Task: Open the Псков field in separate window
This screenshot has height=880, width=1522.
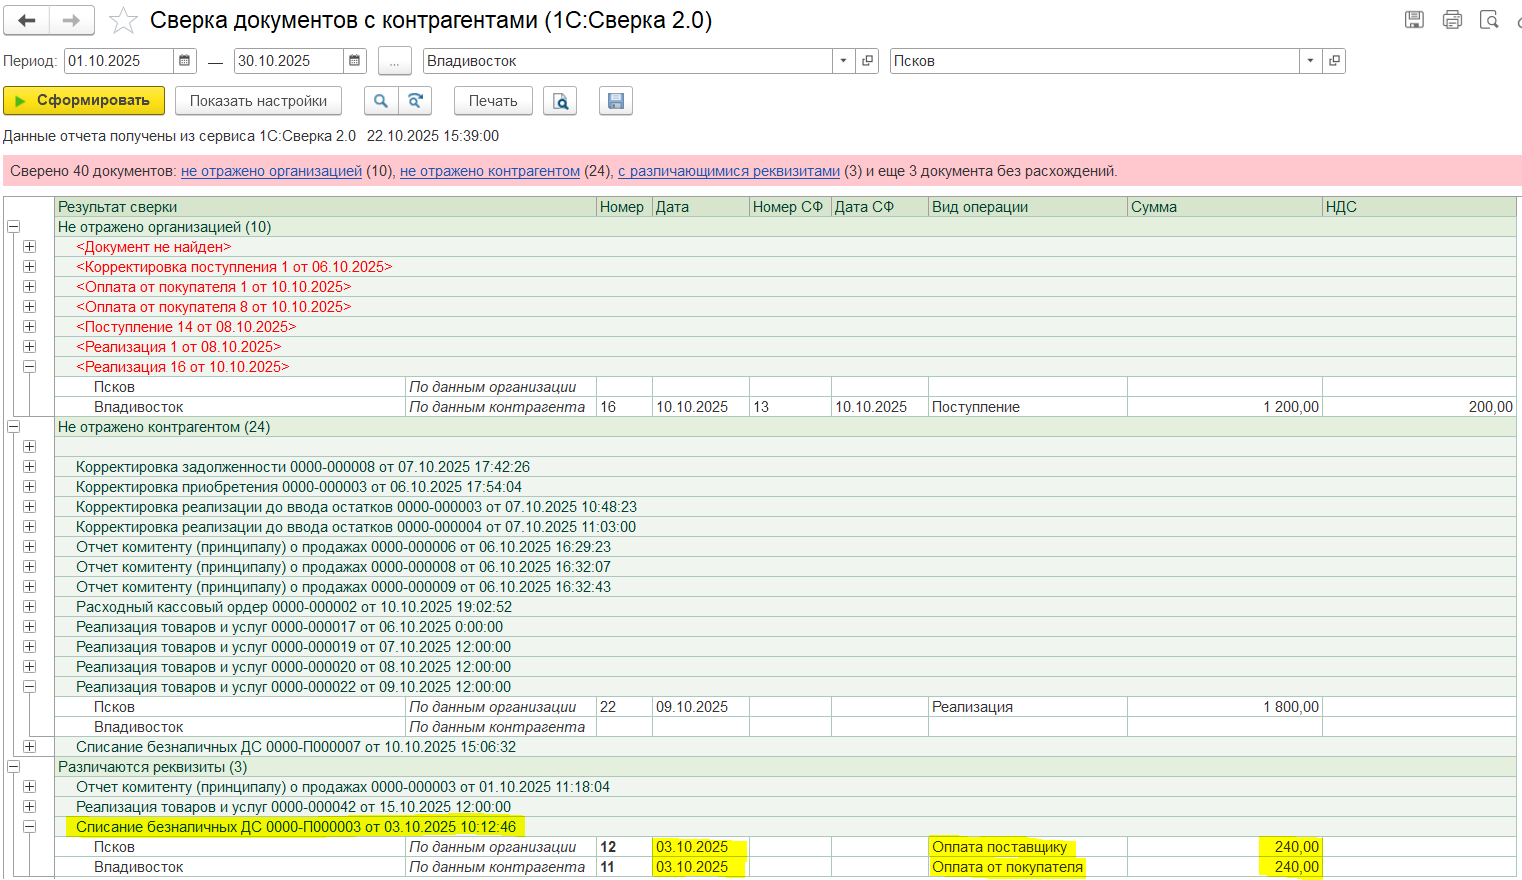Action: pyautogui.click(x=1334, y=61)
